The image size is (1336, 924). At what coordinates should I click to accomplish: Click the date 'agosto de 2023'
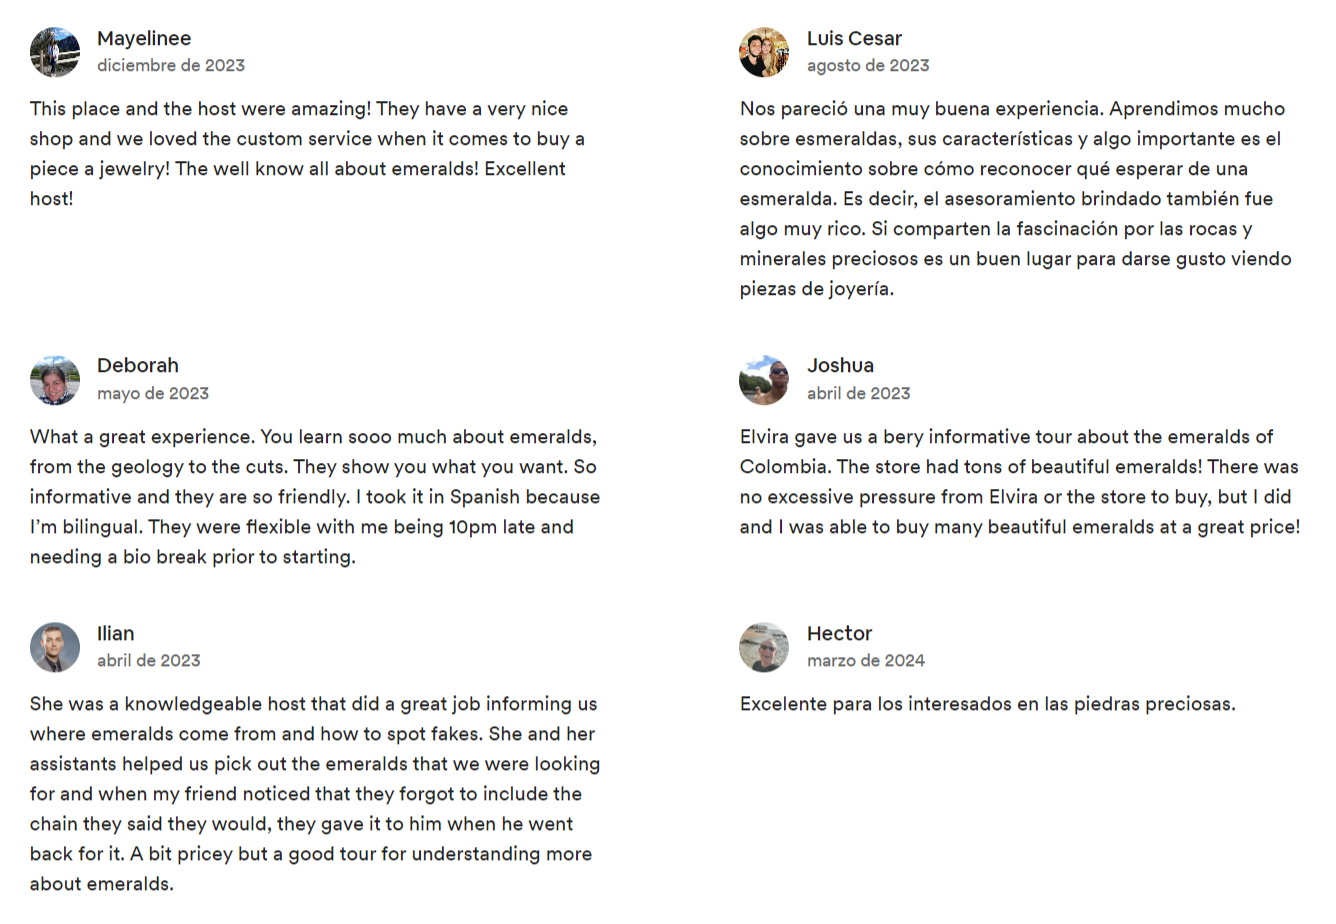[868, 65]
